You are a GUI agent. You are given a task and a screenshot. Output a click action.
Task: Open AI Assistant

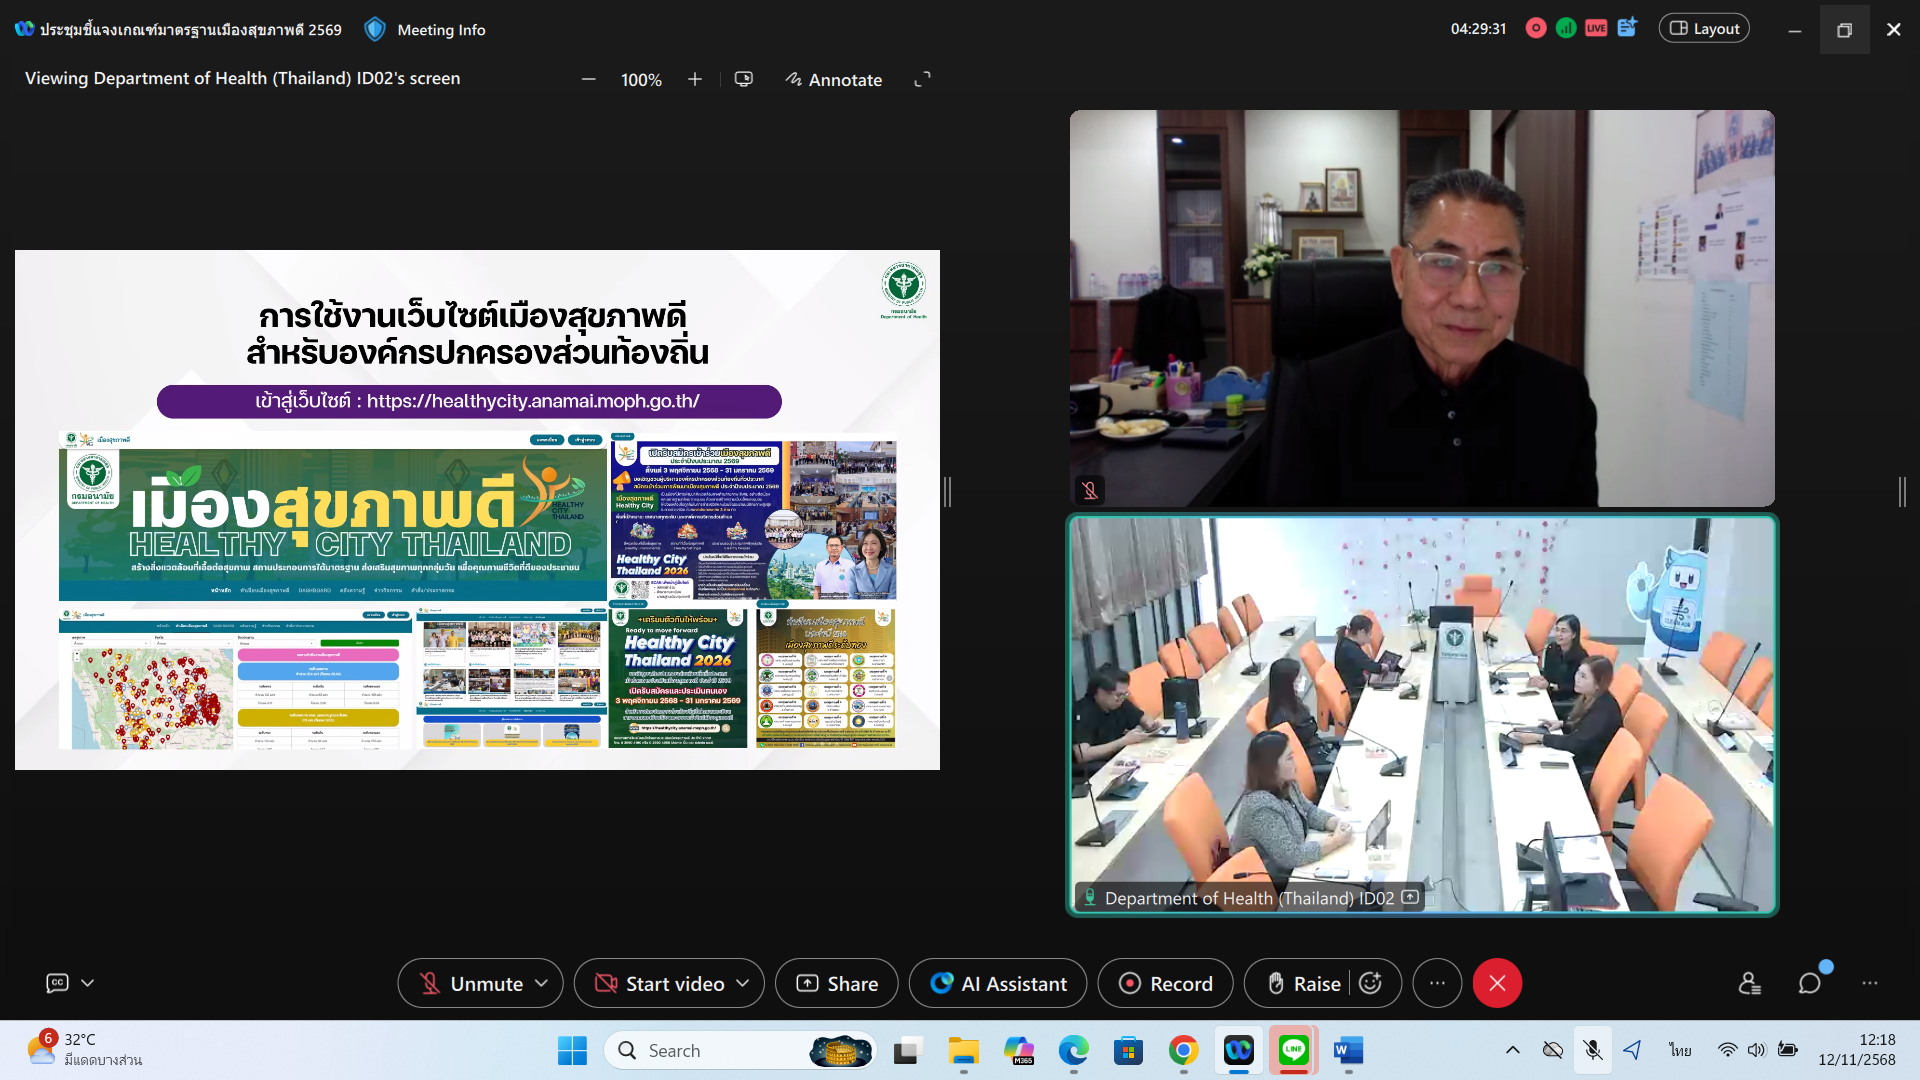(x=999, y=984)
